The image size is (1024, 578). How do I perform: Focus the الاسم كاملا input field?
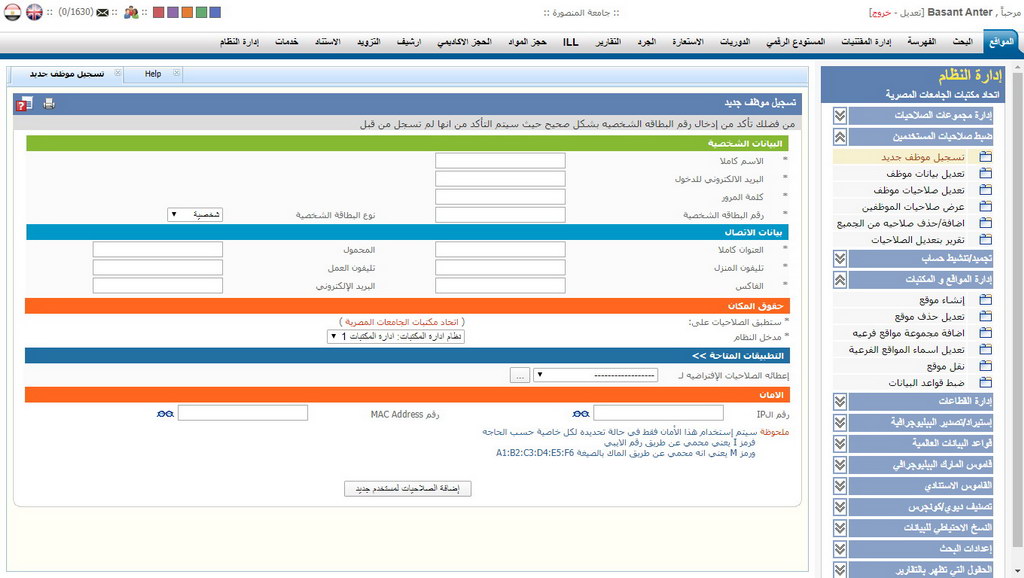click(500, 161)
